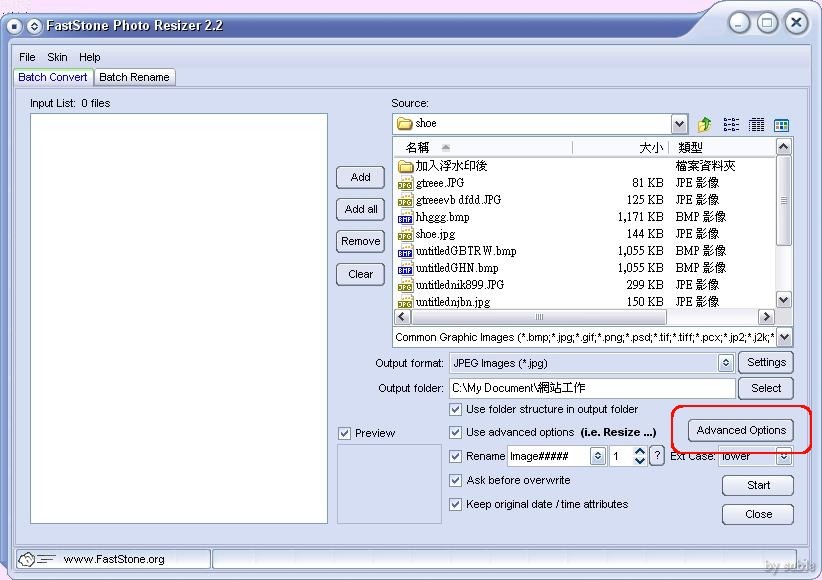The height and width of the screenshot is (580, 822).
Task: Open the Skin menu
Action: 57,57
